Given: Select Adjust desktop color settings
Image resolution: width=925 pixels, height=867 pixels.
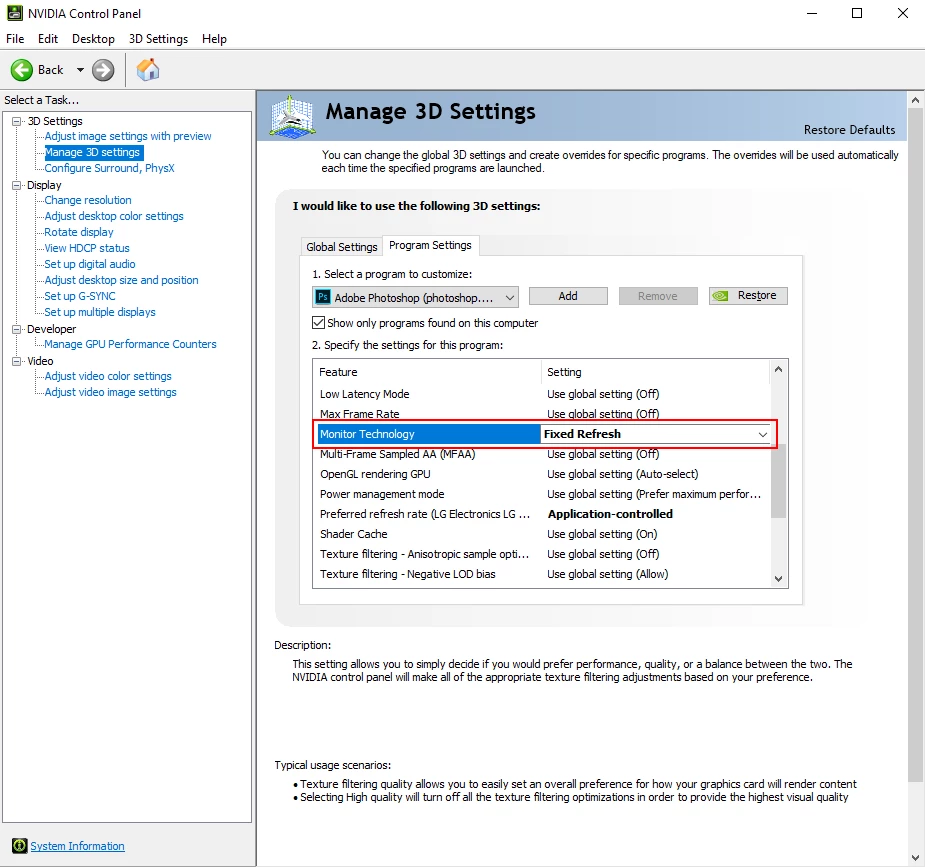Looking at the screenshot, I should tap(114, 216).
